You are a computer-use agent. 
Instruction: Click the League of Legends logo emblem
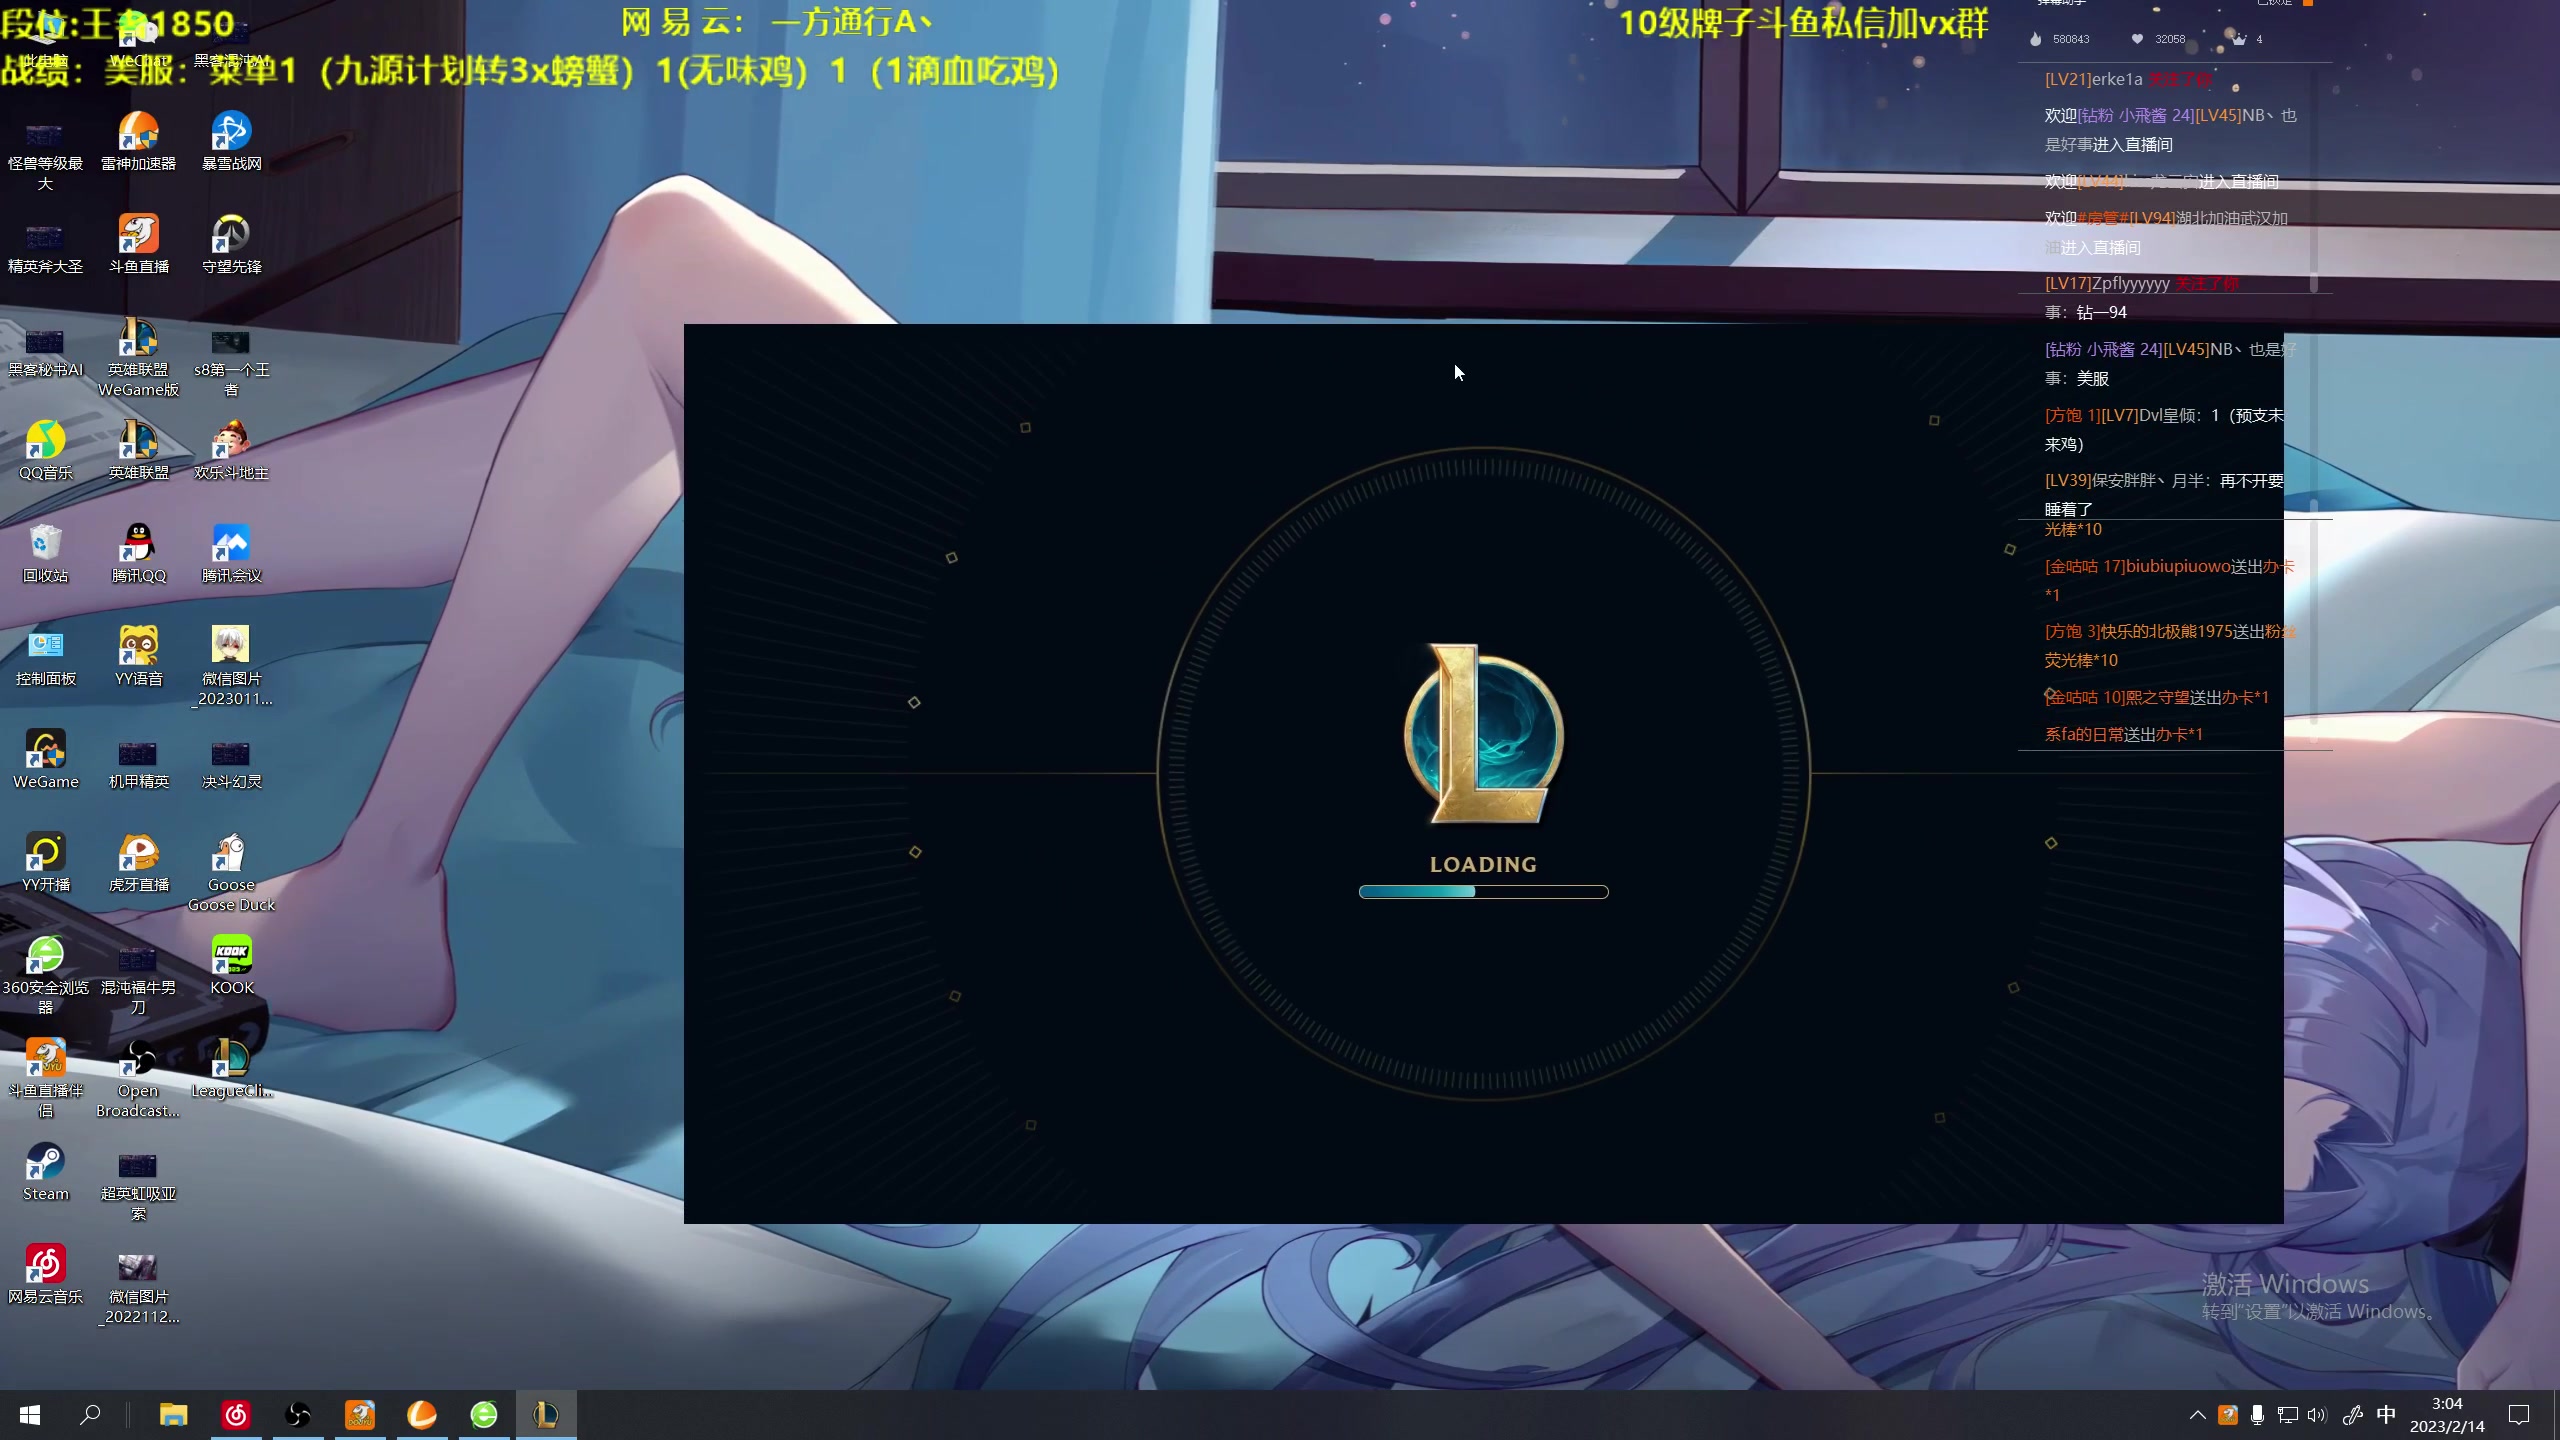coord(1483,735)
